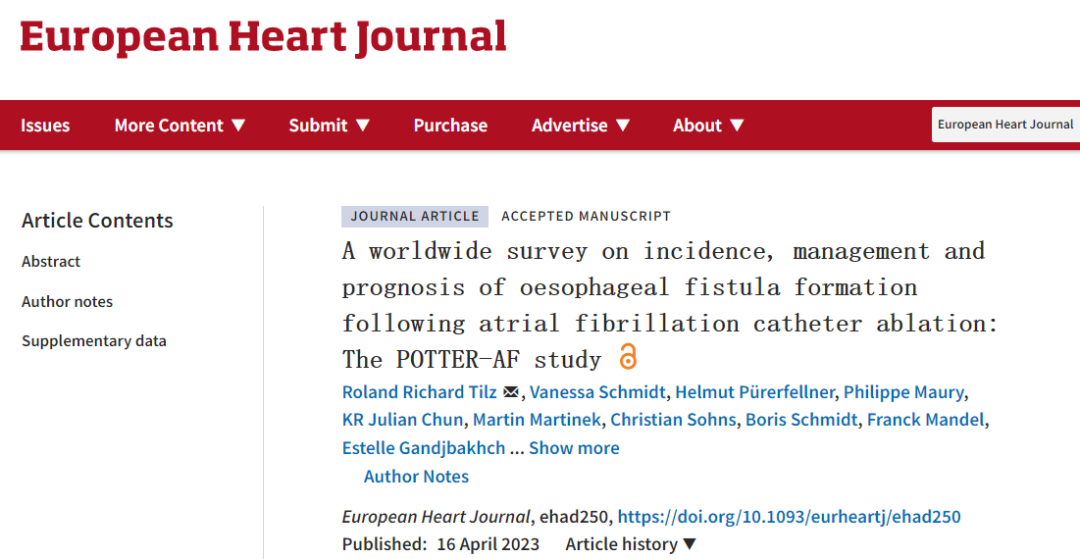Select author Helmut Pürerfellner

[x=755, y=392]
